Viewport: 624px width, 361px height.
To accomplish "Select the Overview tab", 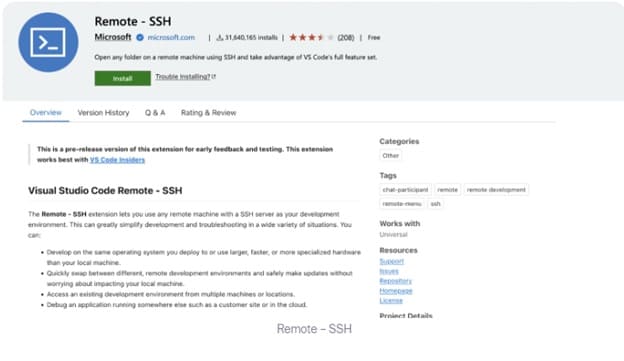I will pos(46,113).
